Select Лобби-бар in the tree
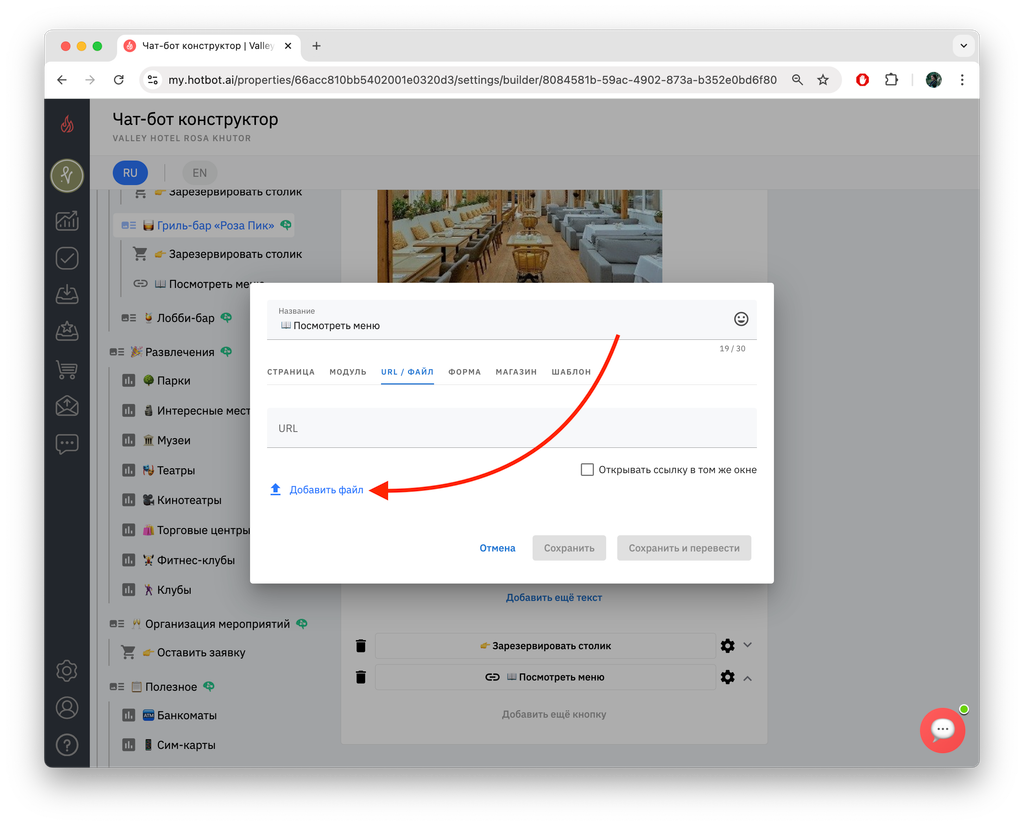This screenshot has height=826, width=1024. pyautogui.click(x=185, y=318)
